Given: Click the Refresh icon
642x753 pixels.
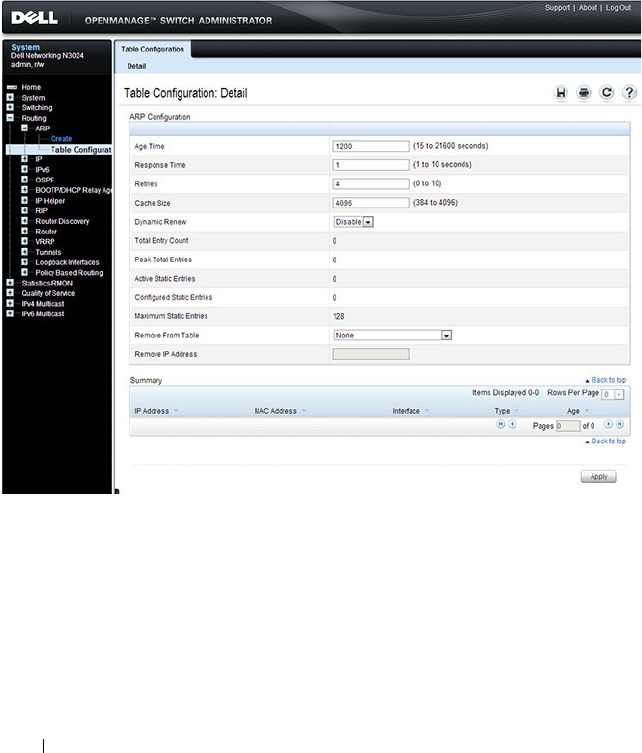Looking at the screenshot, I should [x=606, y=93].
